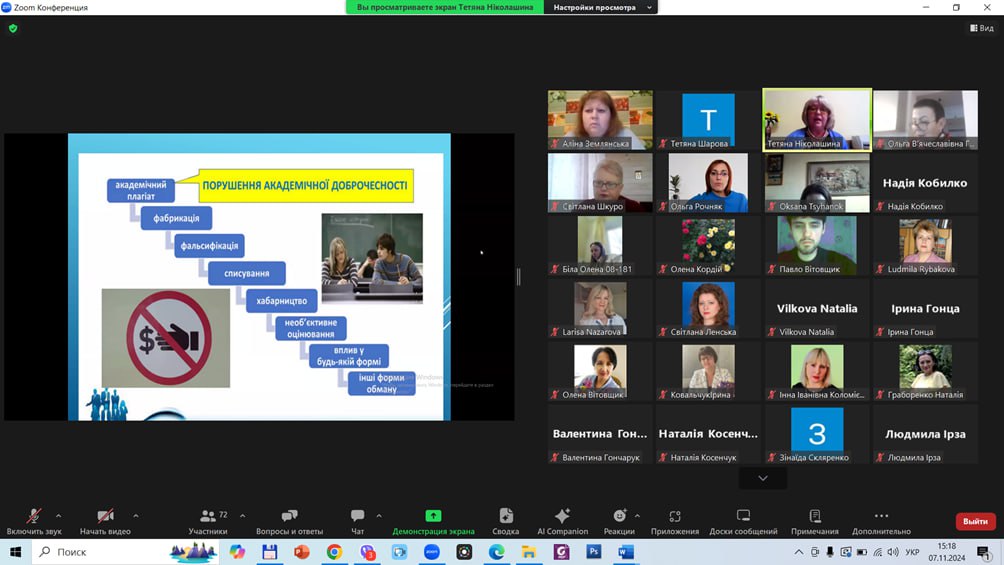This screenshot has width=1004, height=565.
Task: Unmute with the Включить звук microphone icon
Action: click(x=34, y=521)
